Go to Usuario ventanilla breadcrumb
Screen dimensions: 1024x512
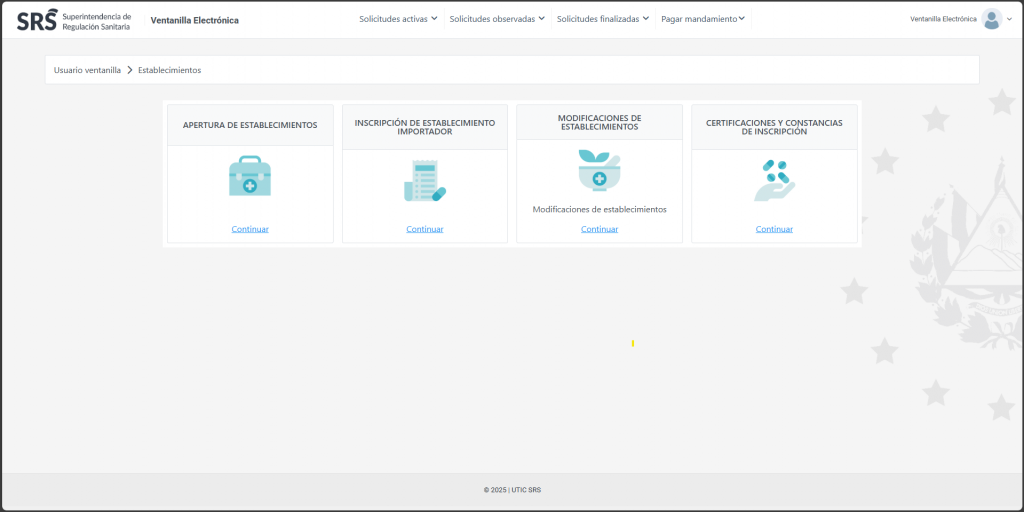(x=87, y=70)
